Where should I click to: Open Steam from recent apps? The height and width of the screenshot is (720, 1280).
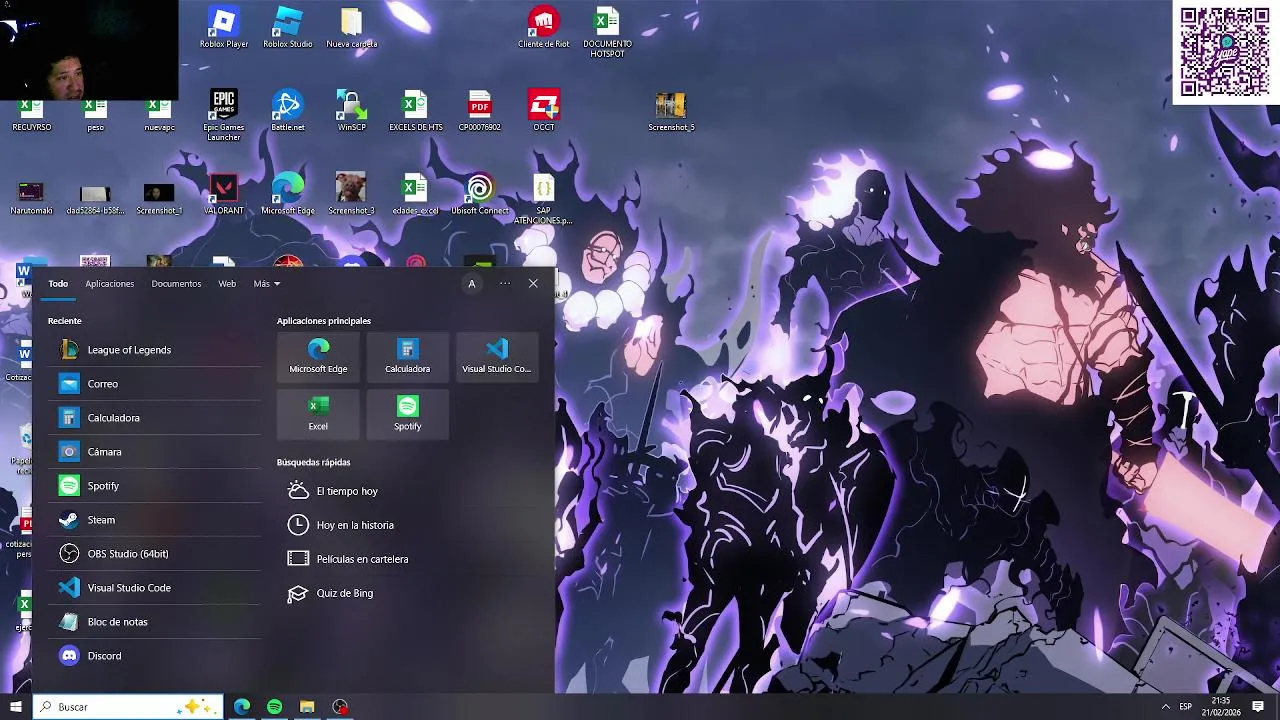click(154, 520)
